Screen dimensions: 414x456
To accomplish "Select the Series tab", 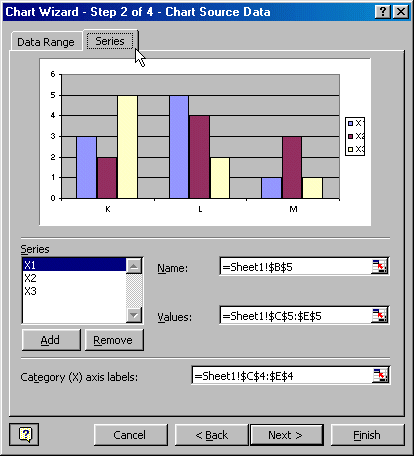I will click(110, 41).
